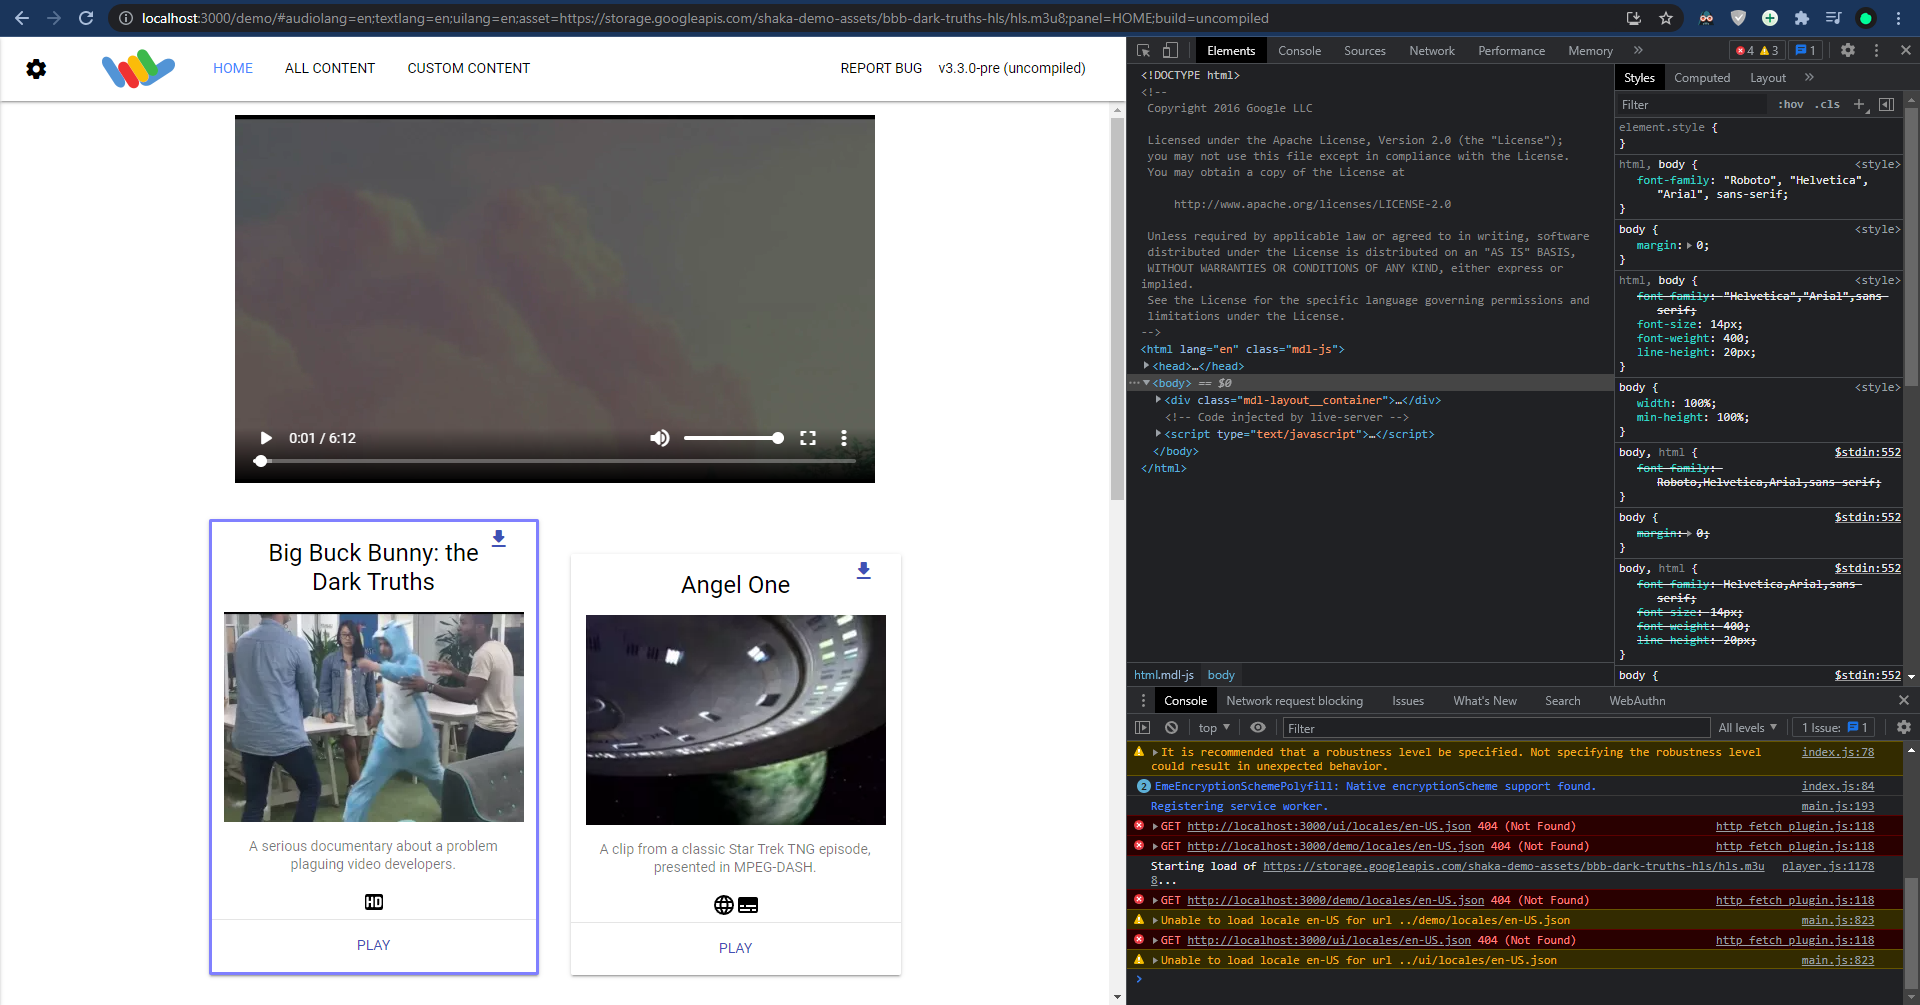Download the Big Buck Bunny asset

[x=498, y=538]
